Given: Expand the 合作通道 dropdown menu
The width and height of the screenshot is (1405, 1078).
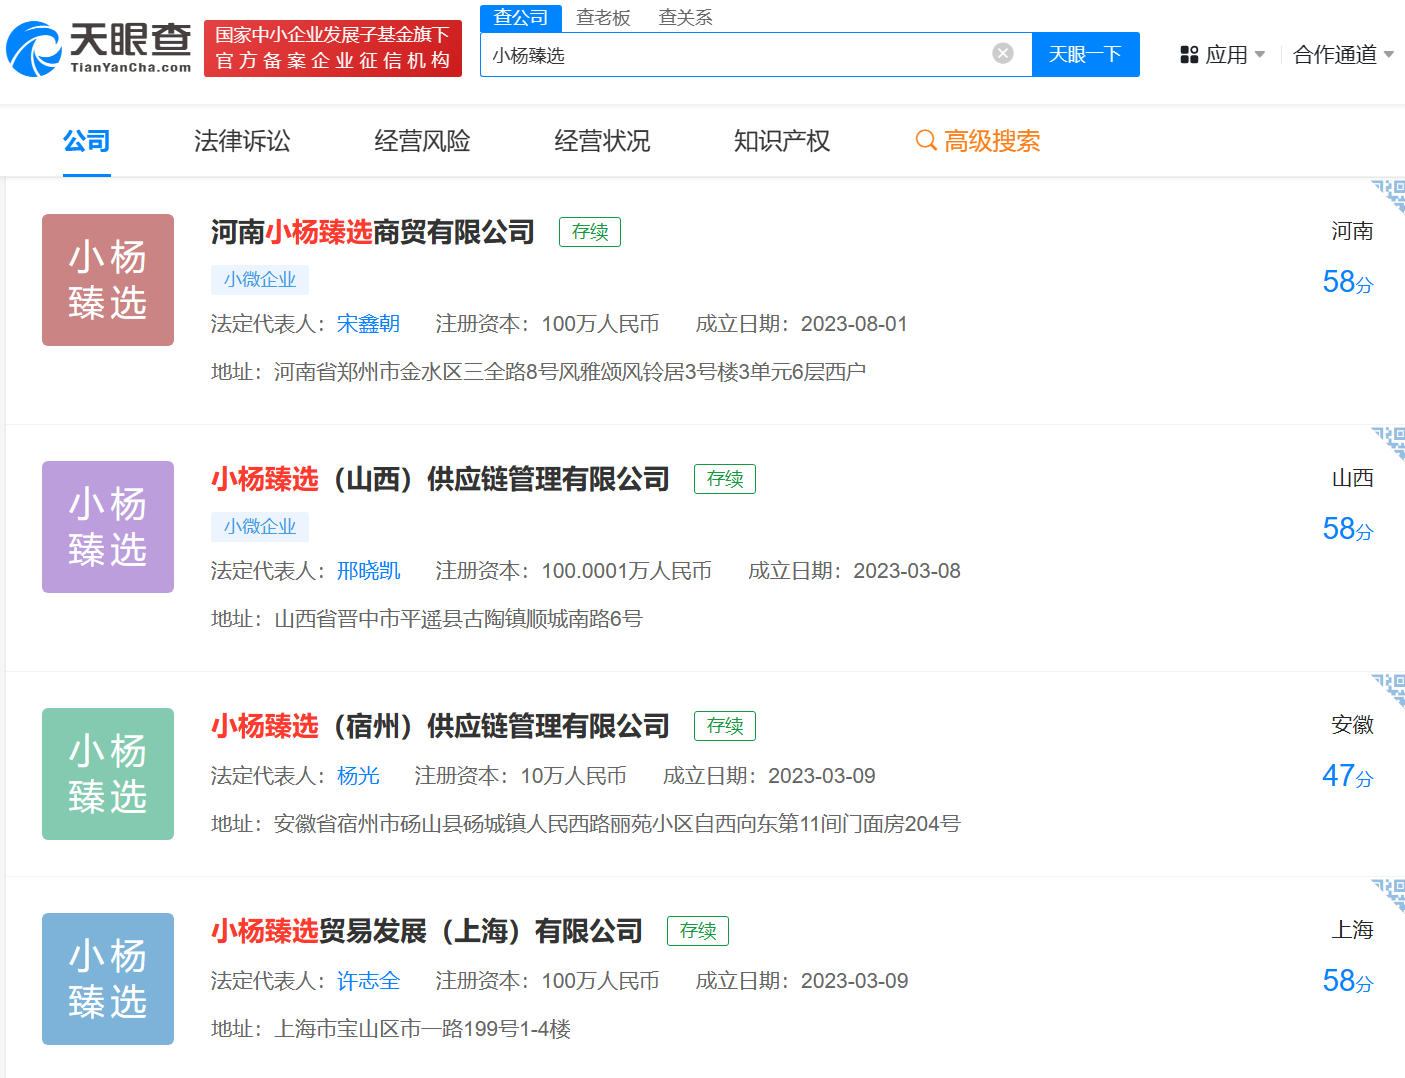Looking at the screenshot, I should 1343,55.
